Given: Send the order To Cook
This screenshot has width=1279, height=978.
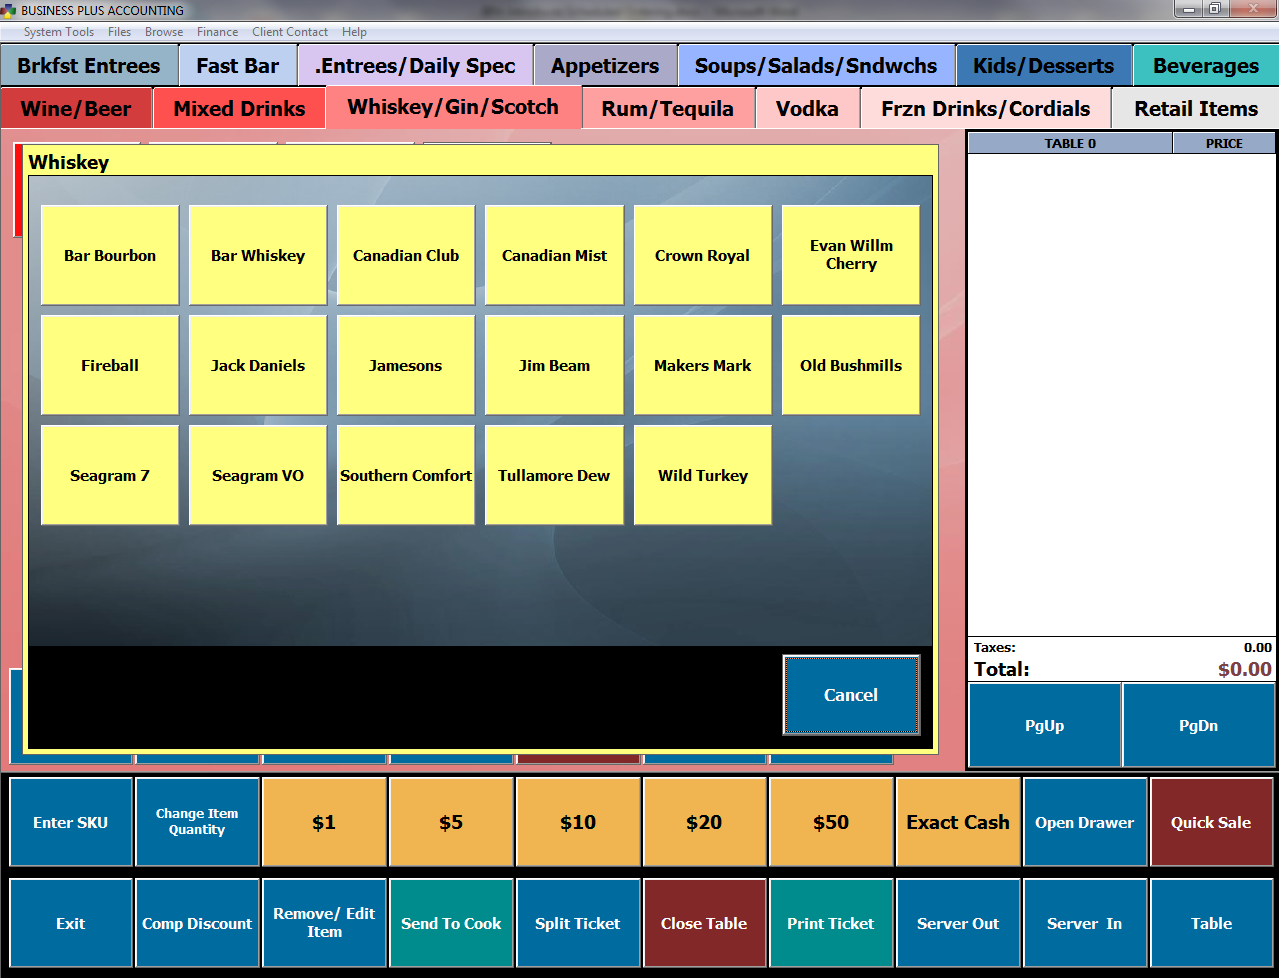Looking at the screenshot, I should (x=451, y=923).
